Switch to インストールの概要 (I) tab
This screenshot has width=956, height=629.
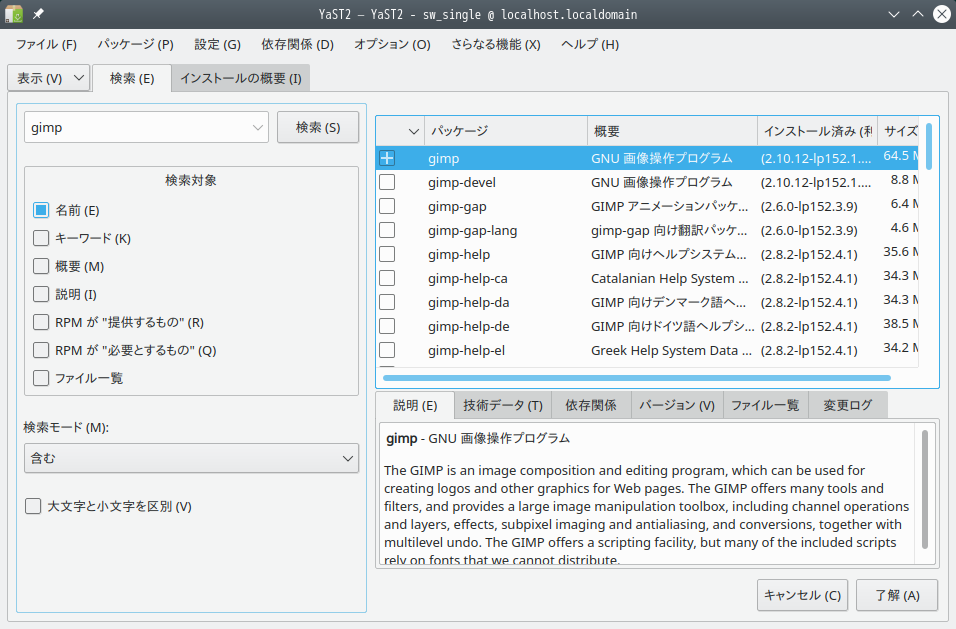pos(241,78)
